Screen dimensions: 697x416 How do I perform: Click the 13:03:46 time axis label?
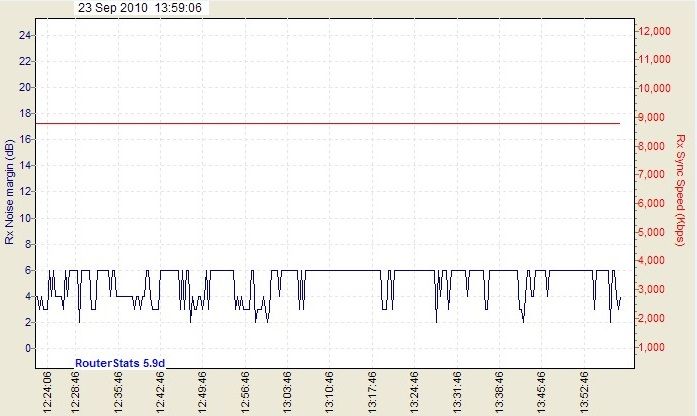point(289,390)
